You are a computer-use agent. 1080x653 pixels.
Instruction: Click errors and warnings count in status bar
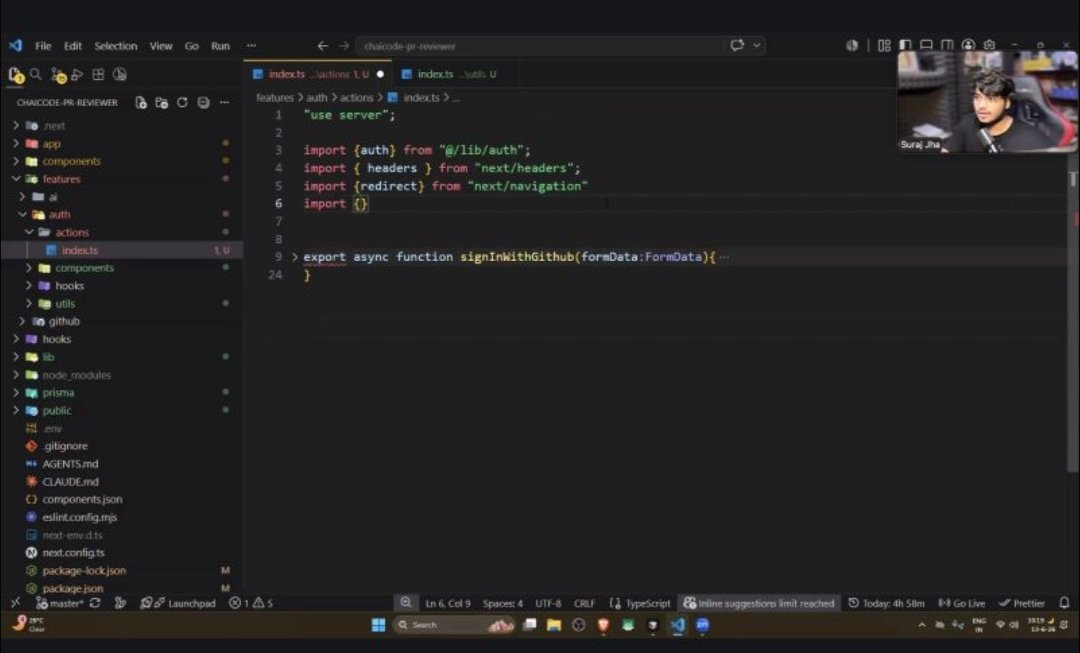(x=251, y=603)
